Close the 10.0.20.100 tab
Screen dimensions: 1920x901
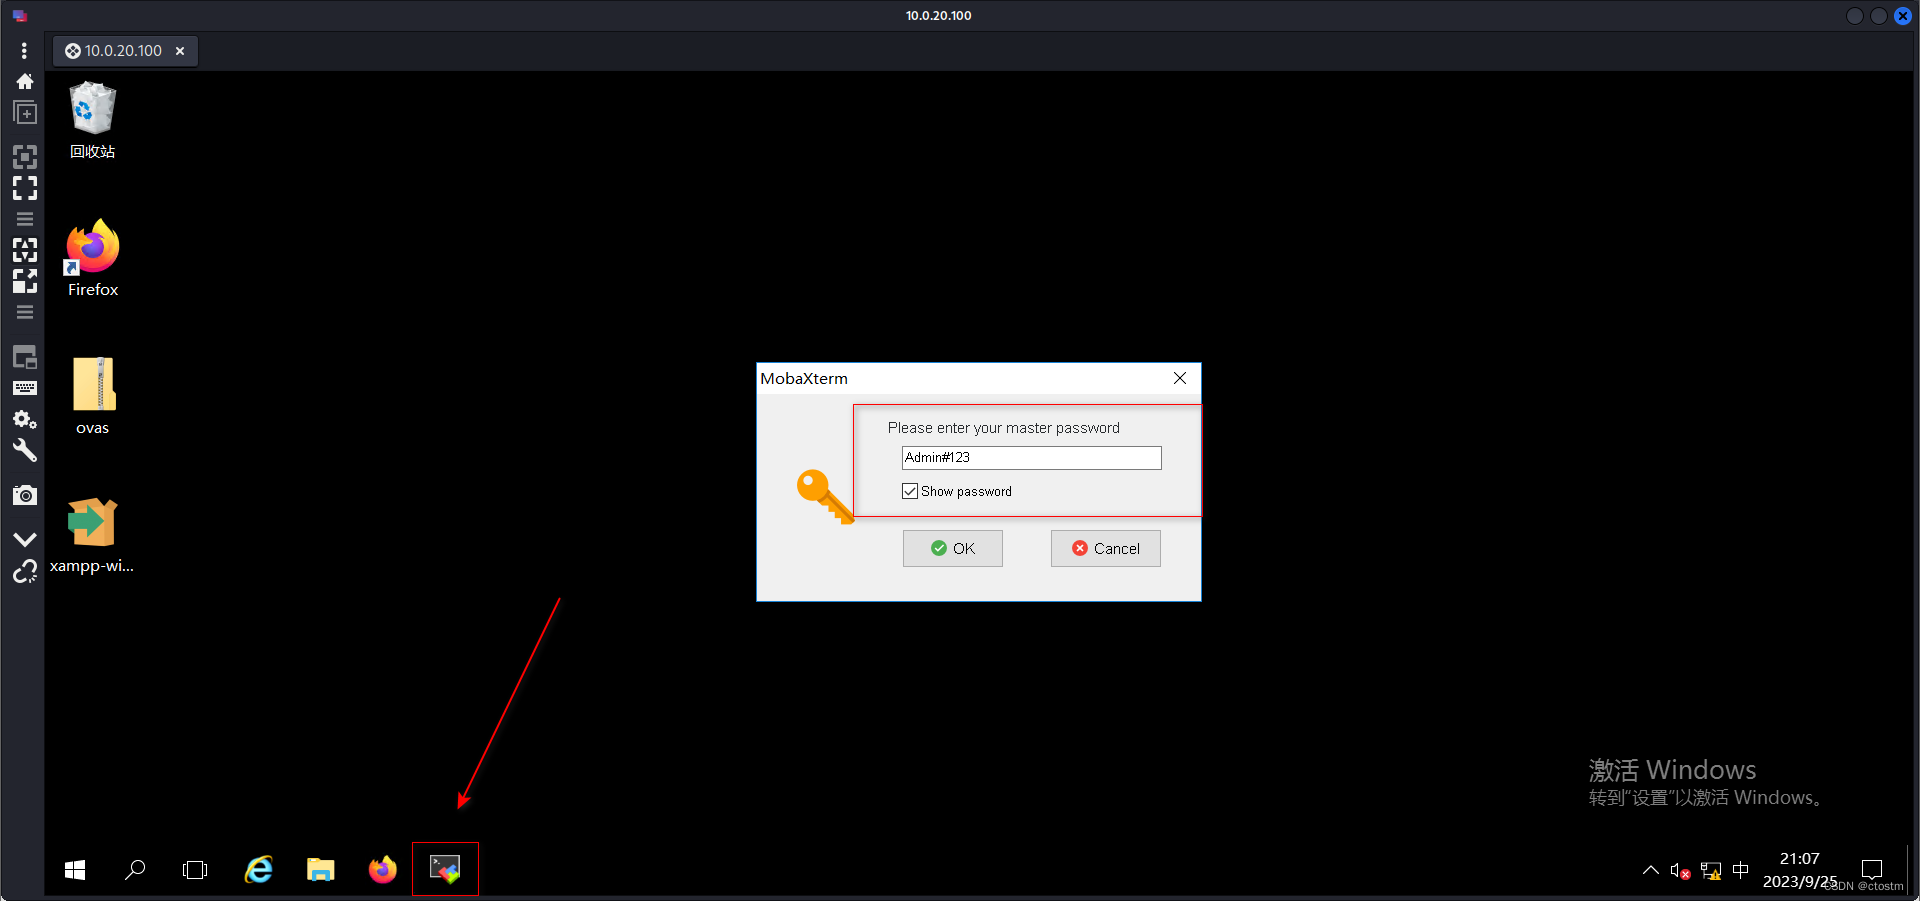pyautogui.click(x=180, y=51)
